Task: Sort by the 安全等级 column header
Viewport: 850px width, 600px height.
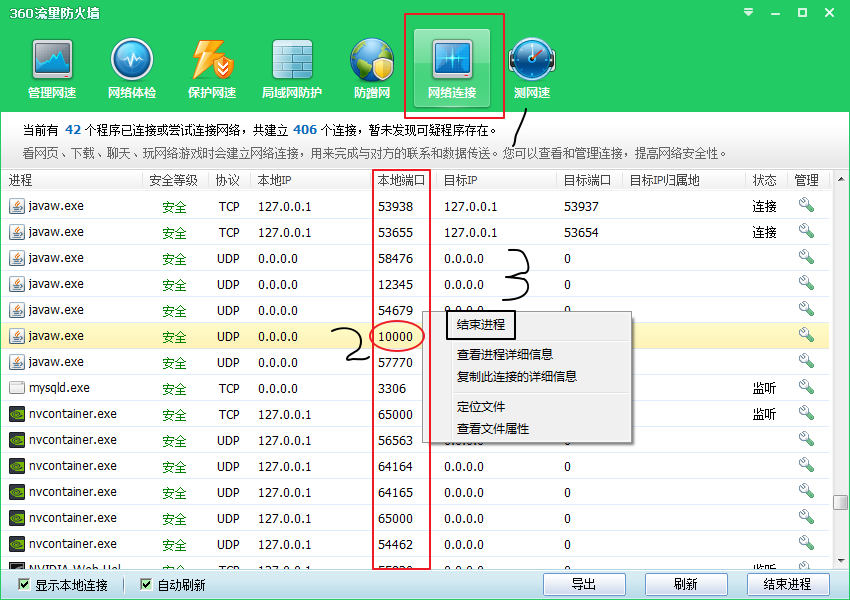Action: [x=175, y=180]
